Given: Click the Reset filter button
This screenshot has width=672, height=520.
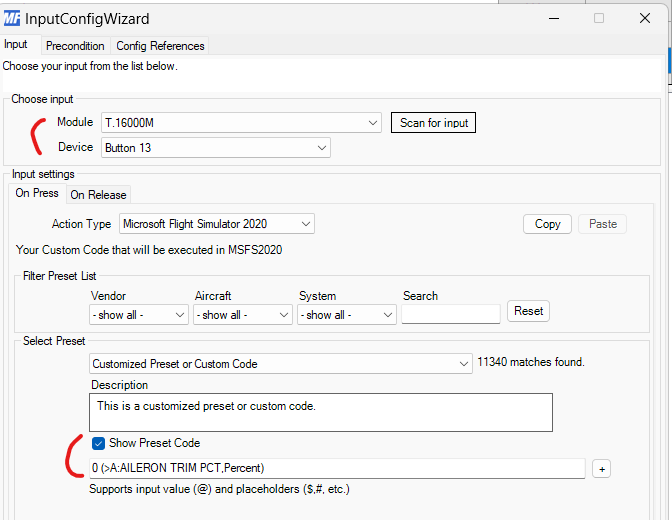Looking at the screenshot, I should 528,311.
